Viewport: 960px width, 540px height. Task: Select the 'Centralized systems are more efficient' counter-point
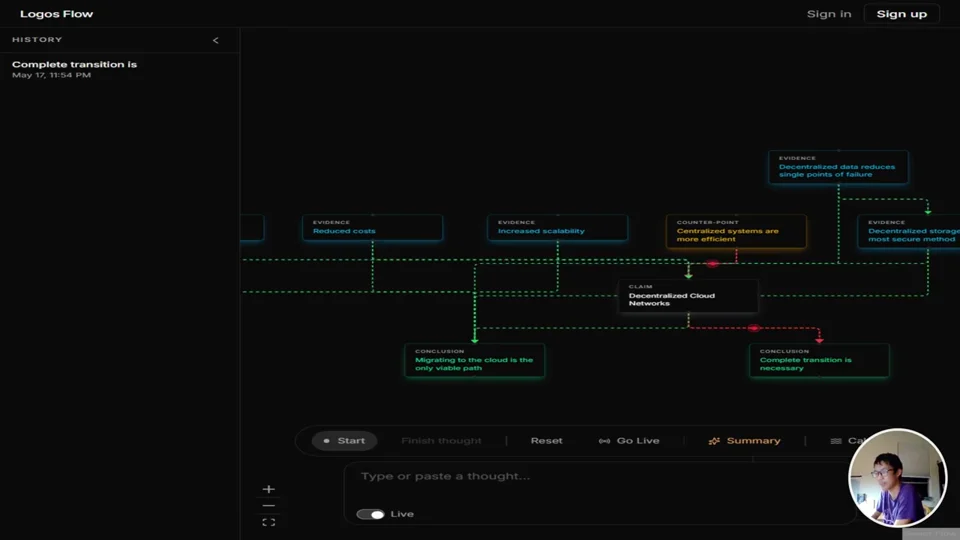click(736, 231)
